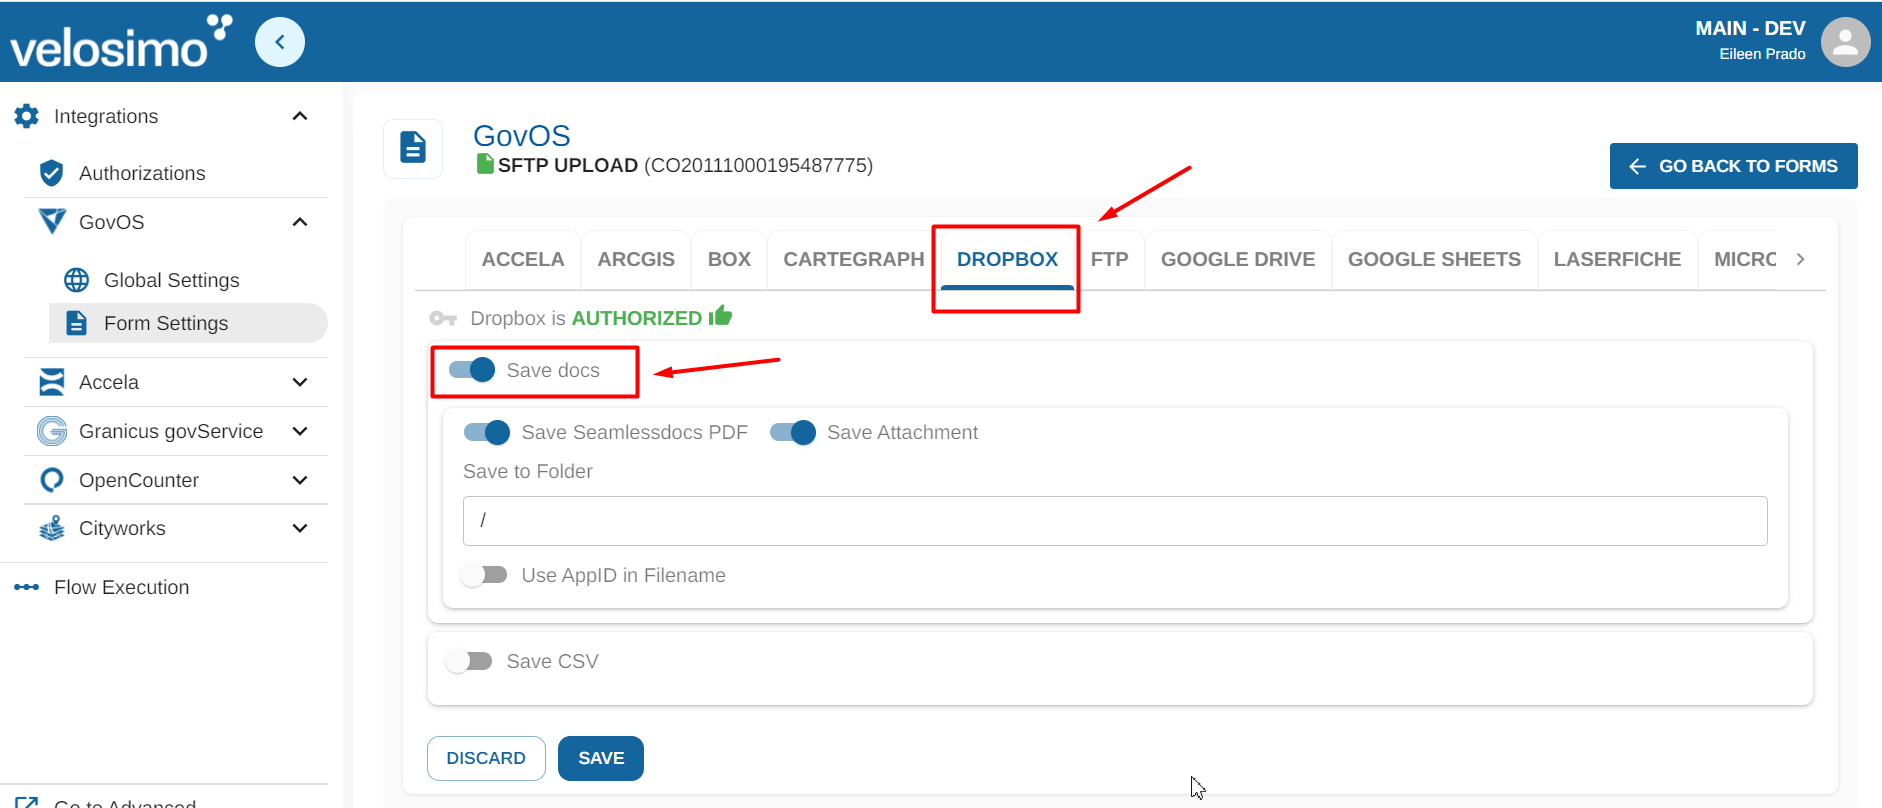Expand the Accela menu chevron
Screen dimensions: 1882x808
point(299,382)
